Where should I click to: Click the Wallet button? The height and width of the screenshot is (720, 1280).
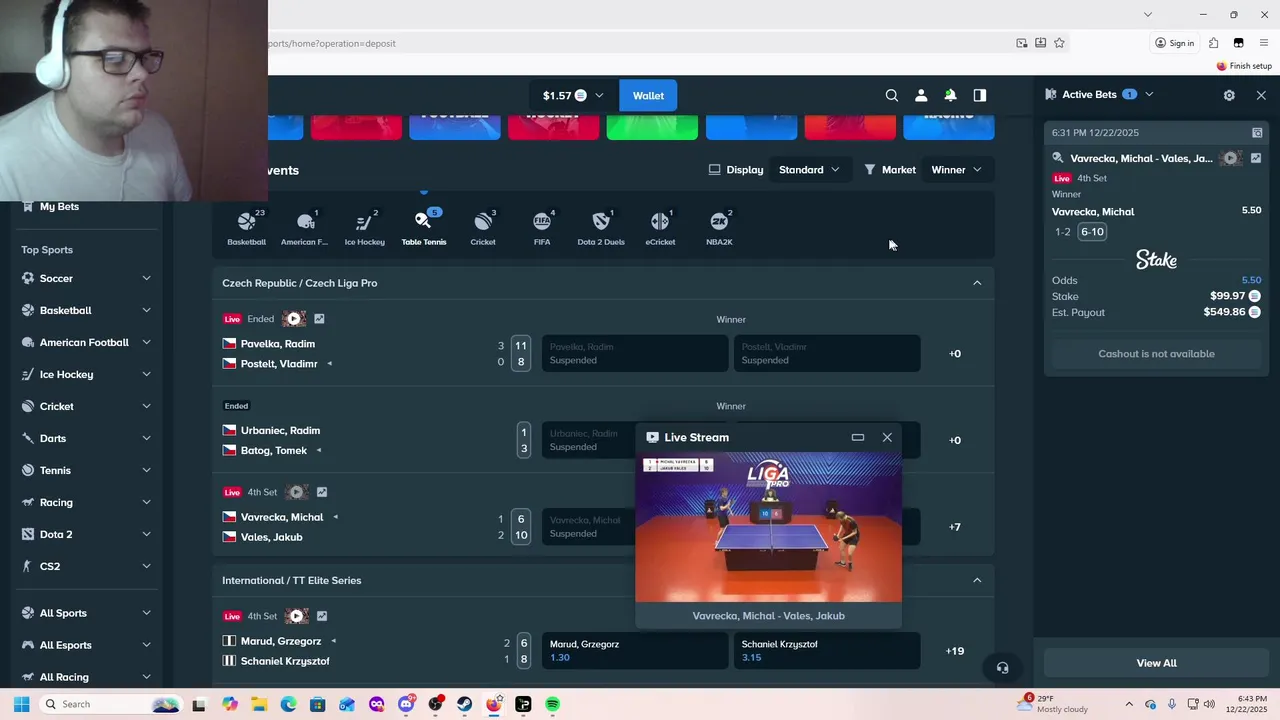(x=648, y=96)
